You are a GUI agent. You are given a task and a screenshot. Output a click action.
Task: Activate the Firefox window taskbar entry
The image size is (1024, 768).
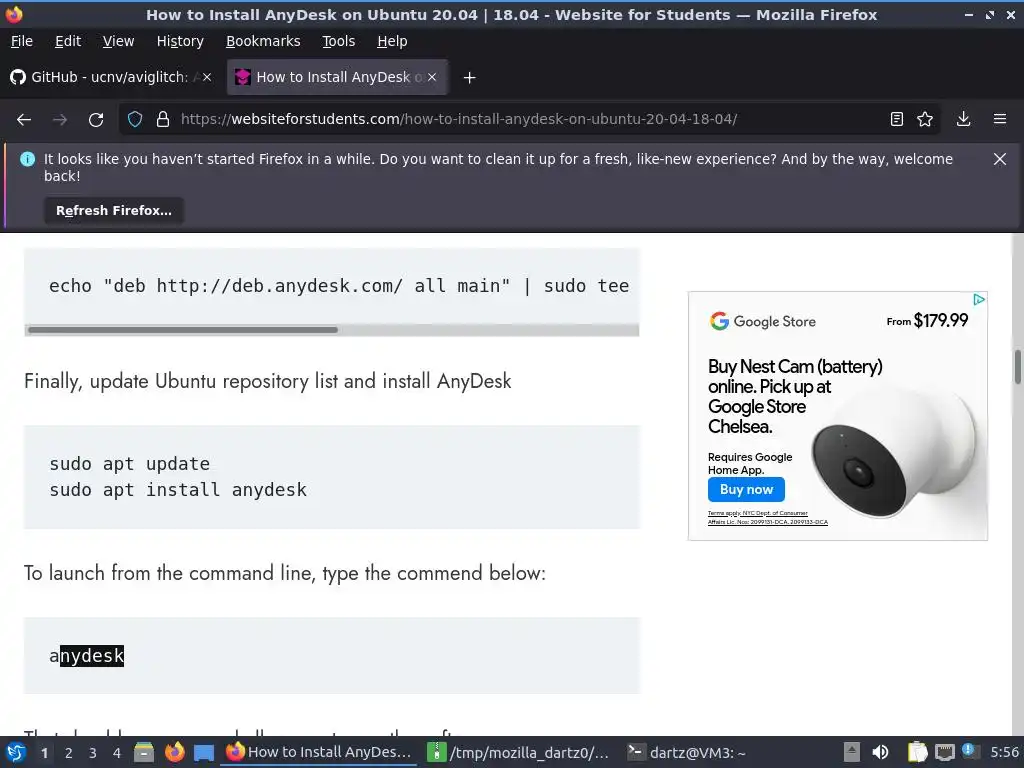pyautogui.click(x=319, y=752)
